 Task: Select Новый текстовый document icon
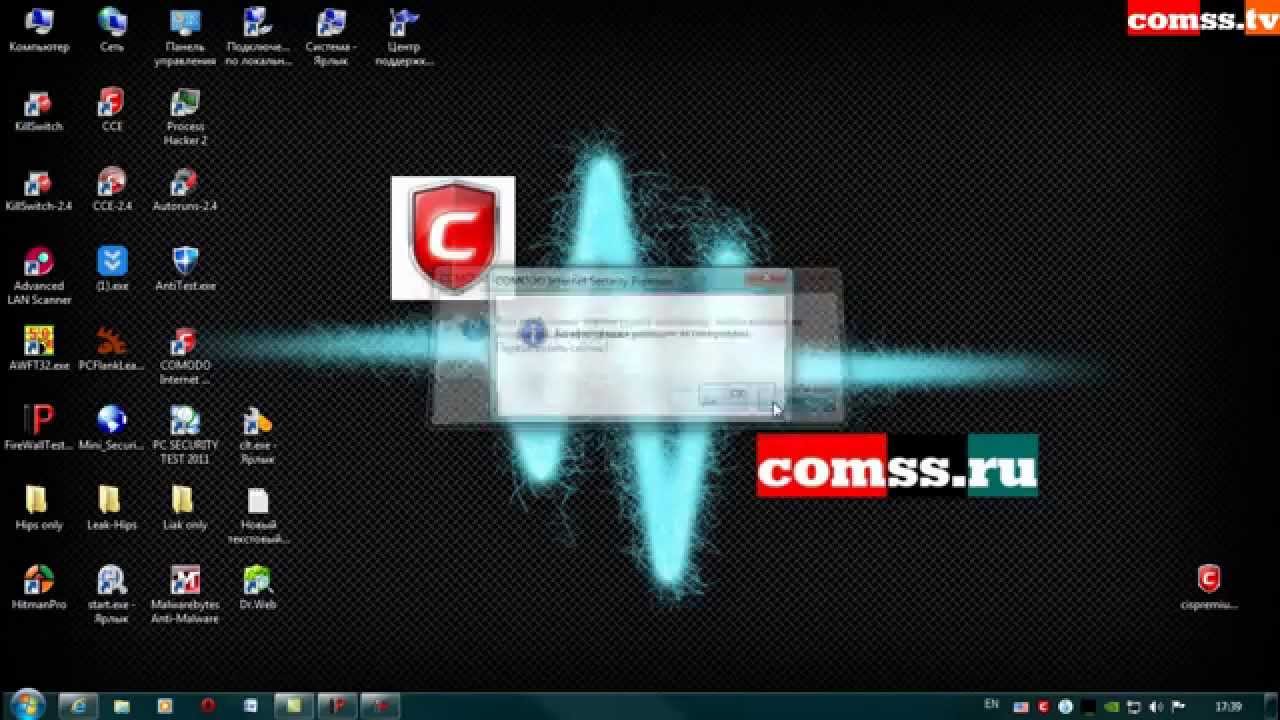point(258,515)
